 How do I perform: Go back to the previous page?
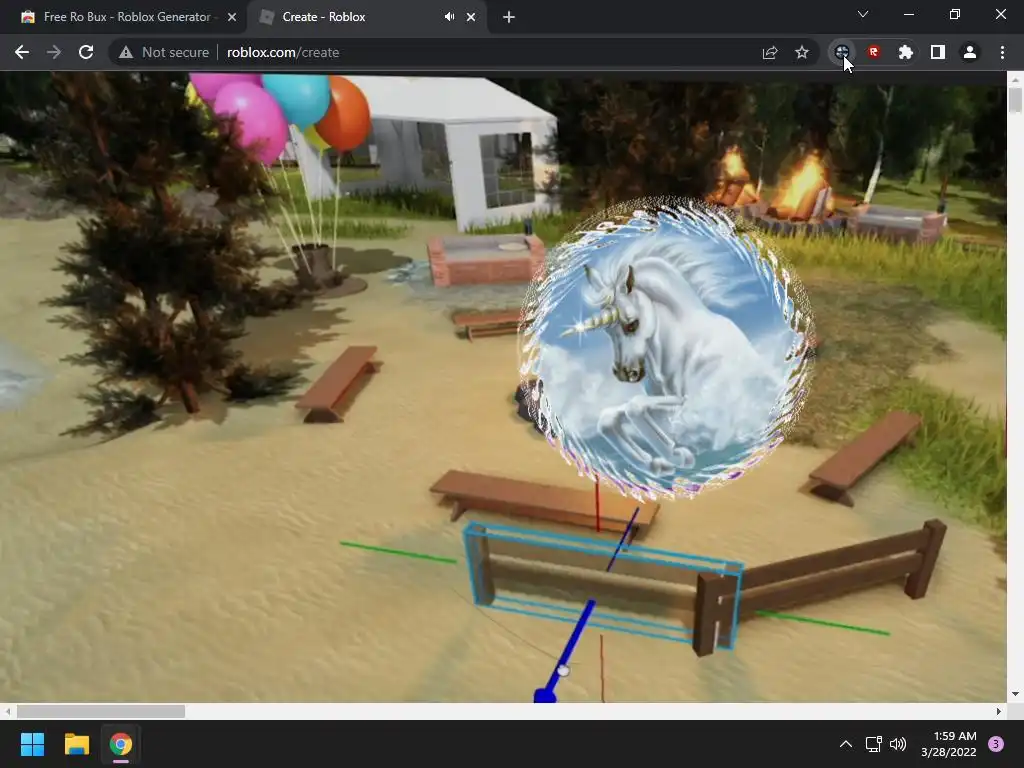coord(22,52)
